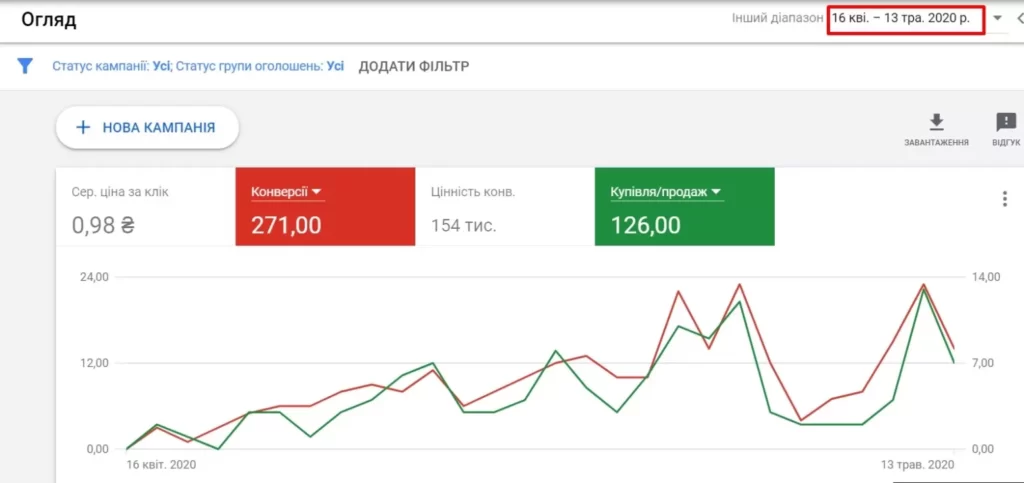The image size is (1024, 483).
Task: Edit the Статус групи оголошень: Усі filter
Action: (x=260, y=66)
